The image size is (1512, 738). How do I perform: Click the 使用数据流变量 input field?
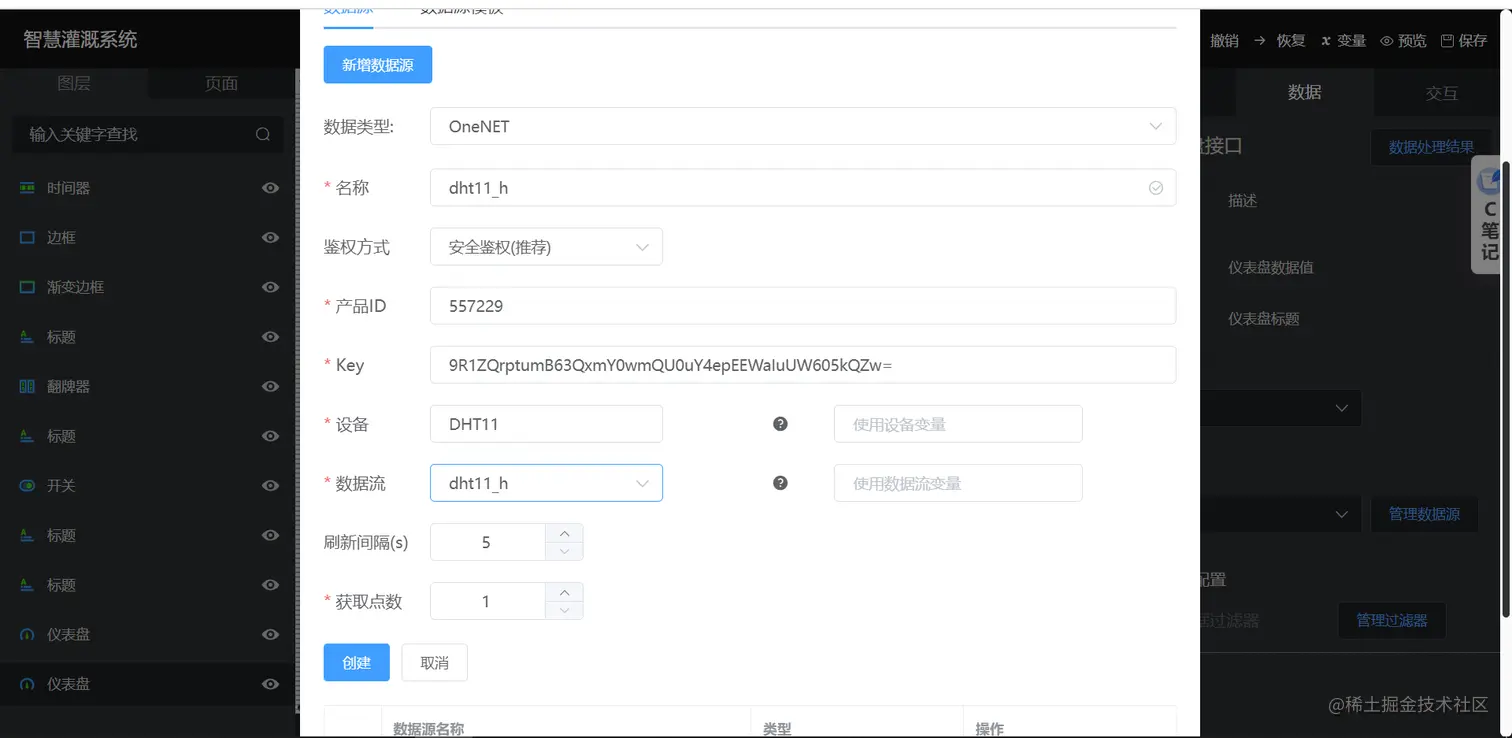pos(958,483)
